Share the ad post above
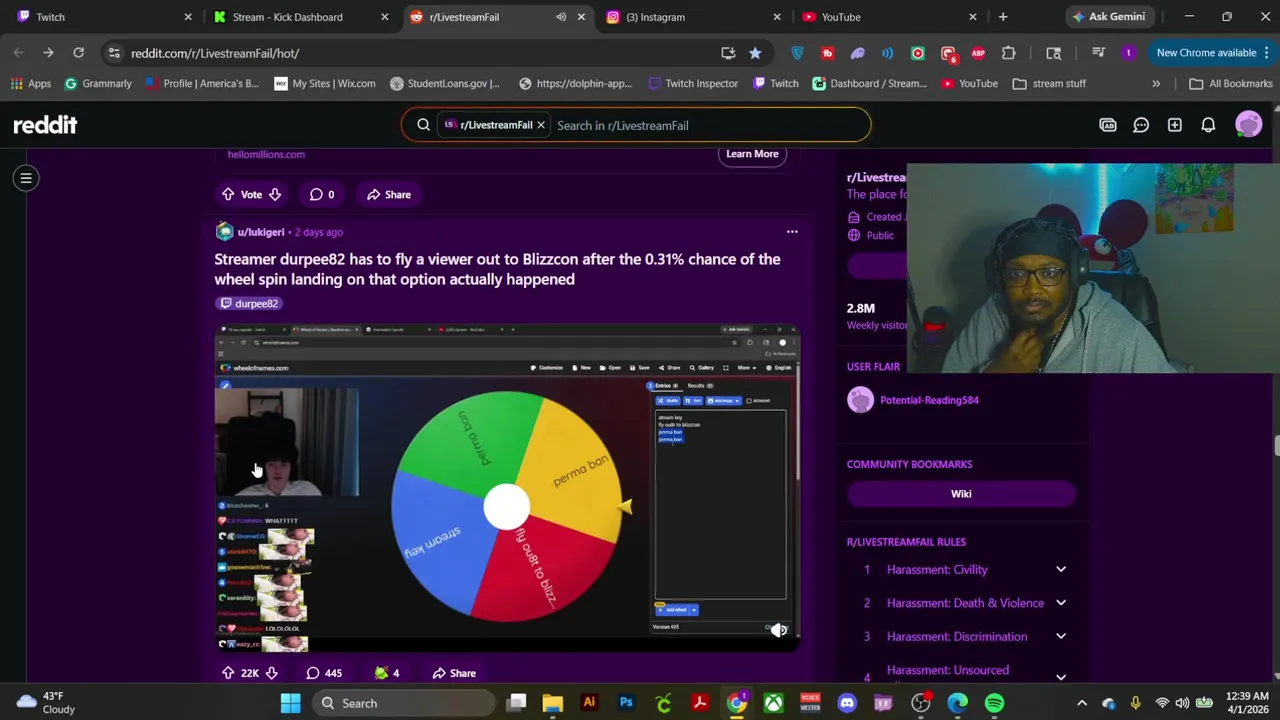The image size is (1280, 720). click(389, 194)
